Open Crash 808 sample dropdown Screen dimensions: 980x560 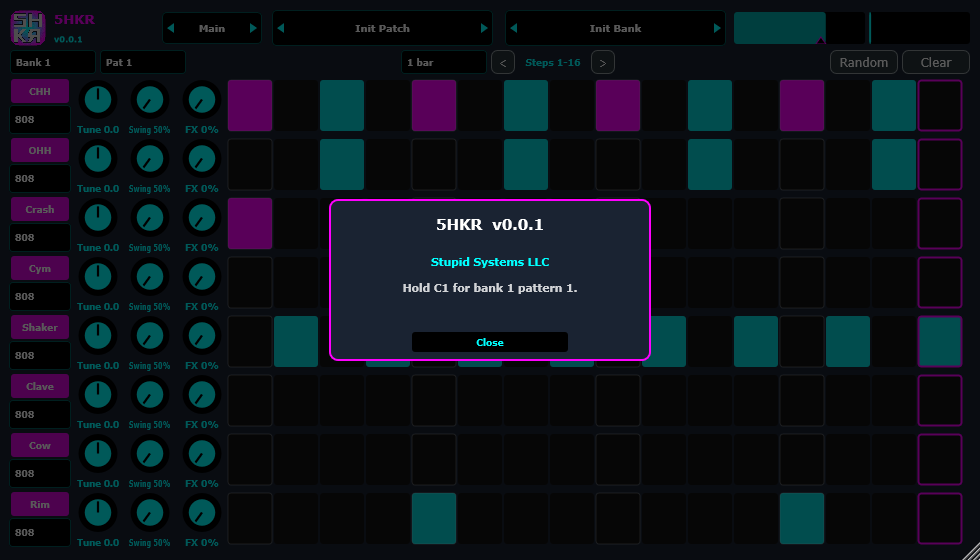(40, 238)
